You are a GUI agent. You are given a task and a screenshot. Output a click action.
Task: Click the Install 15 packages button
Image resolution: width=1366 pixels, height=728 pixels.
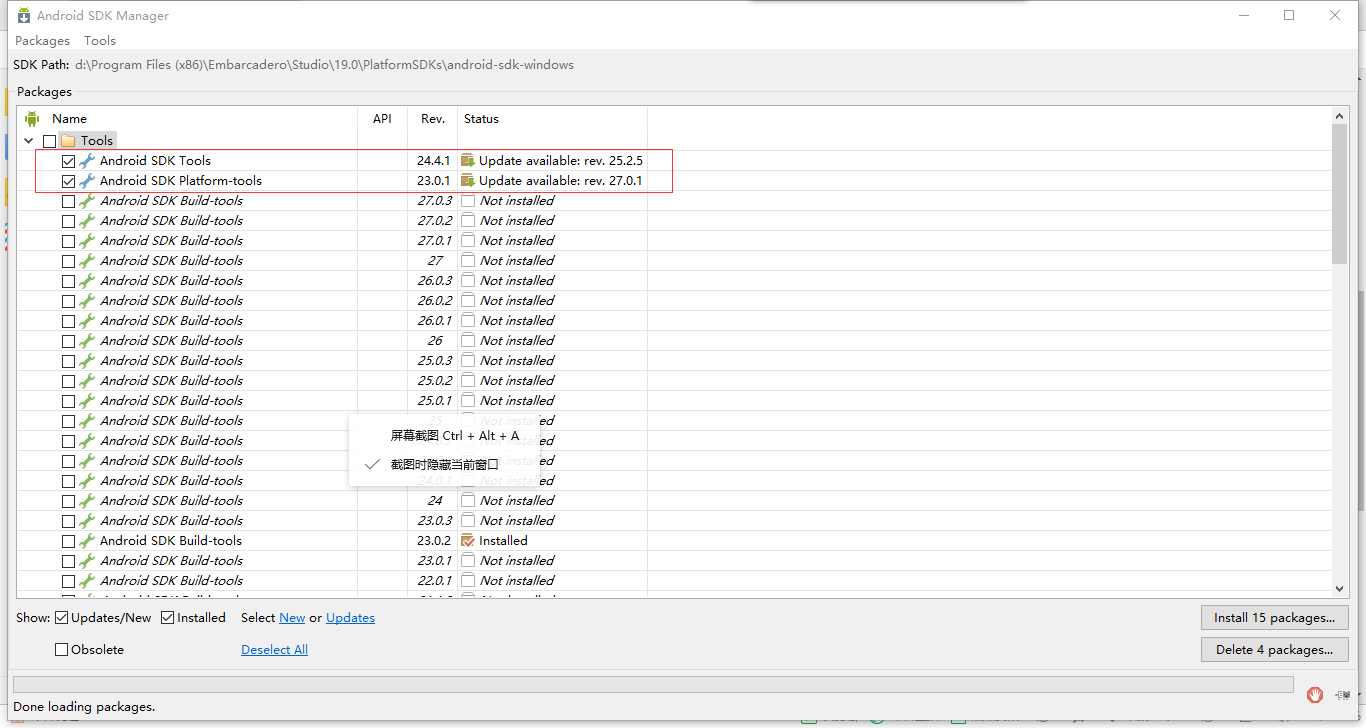pos(1275,618)
